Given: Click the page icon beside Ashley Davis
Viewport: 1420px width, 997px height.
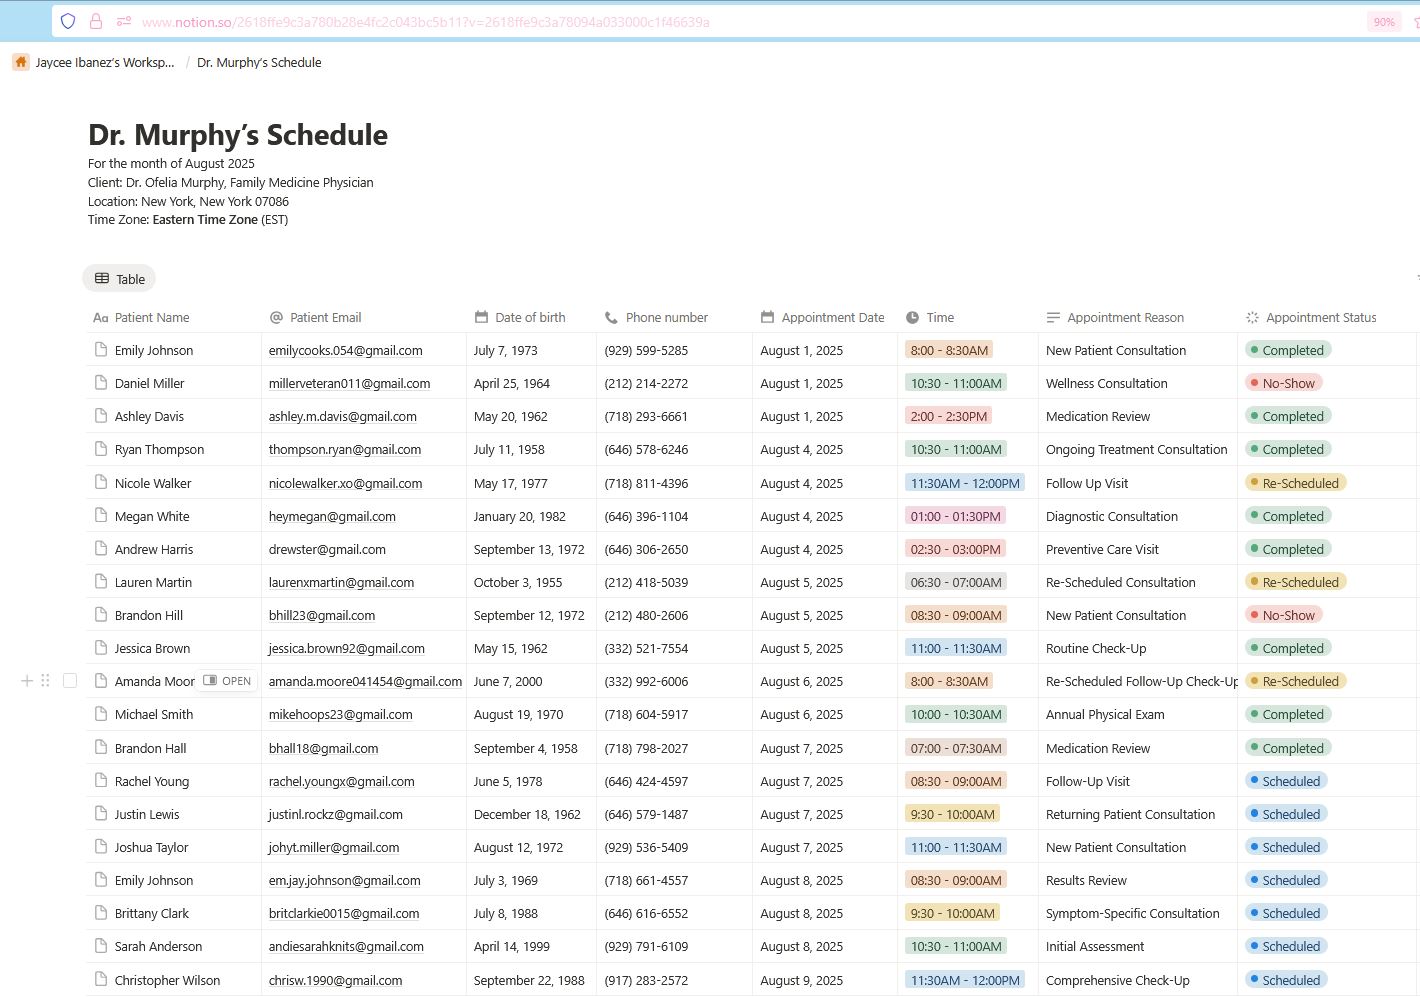Looking at the screenshot, I should click(101, 416).
